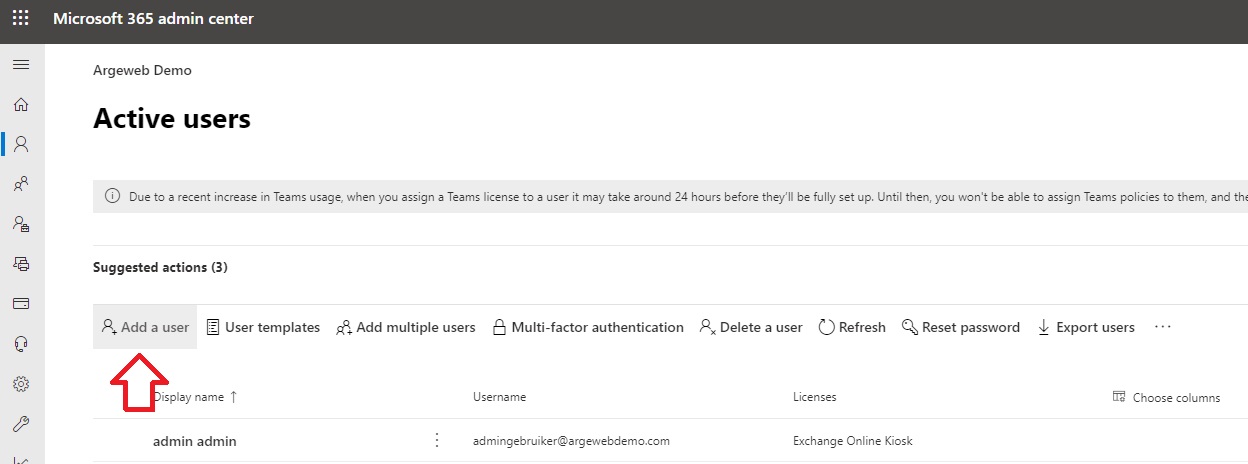Open more actions for admin admin
Image resolution: width=1248 pixels, height=464 pixels.
[436, 440]
